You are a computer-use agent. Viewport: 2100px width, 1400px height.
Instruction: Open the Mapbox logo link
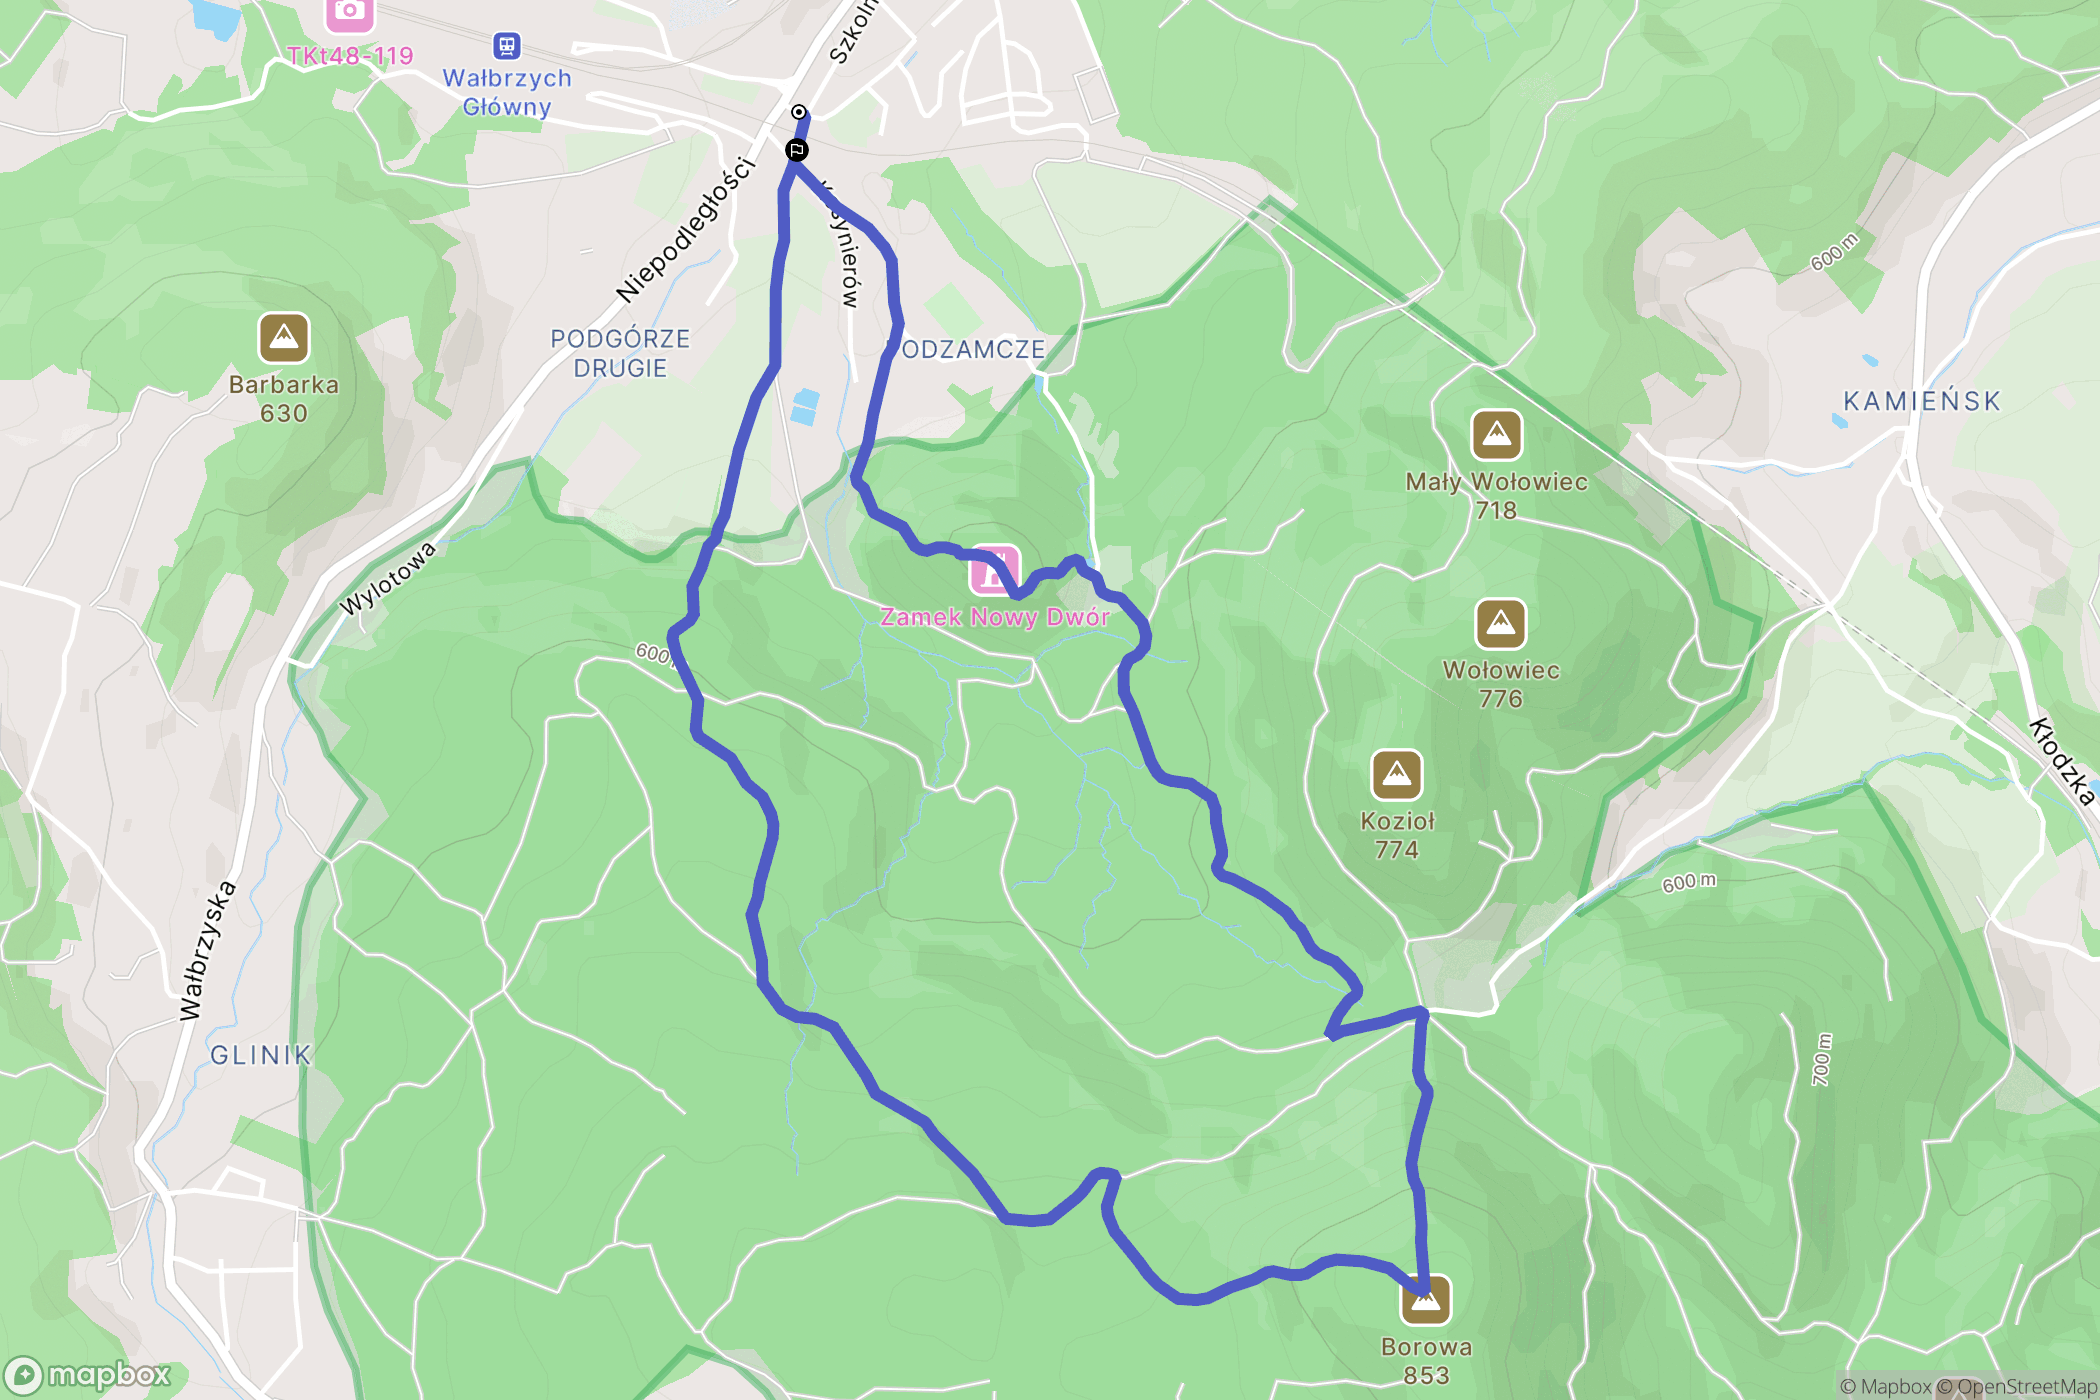click(x=88, y=1376)
